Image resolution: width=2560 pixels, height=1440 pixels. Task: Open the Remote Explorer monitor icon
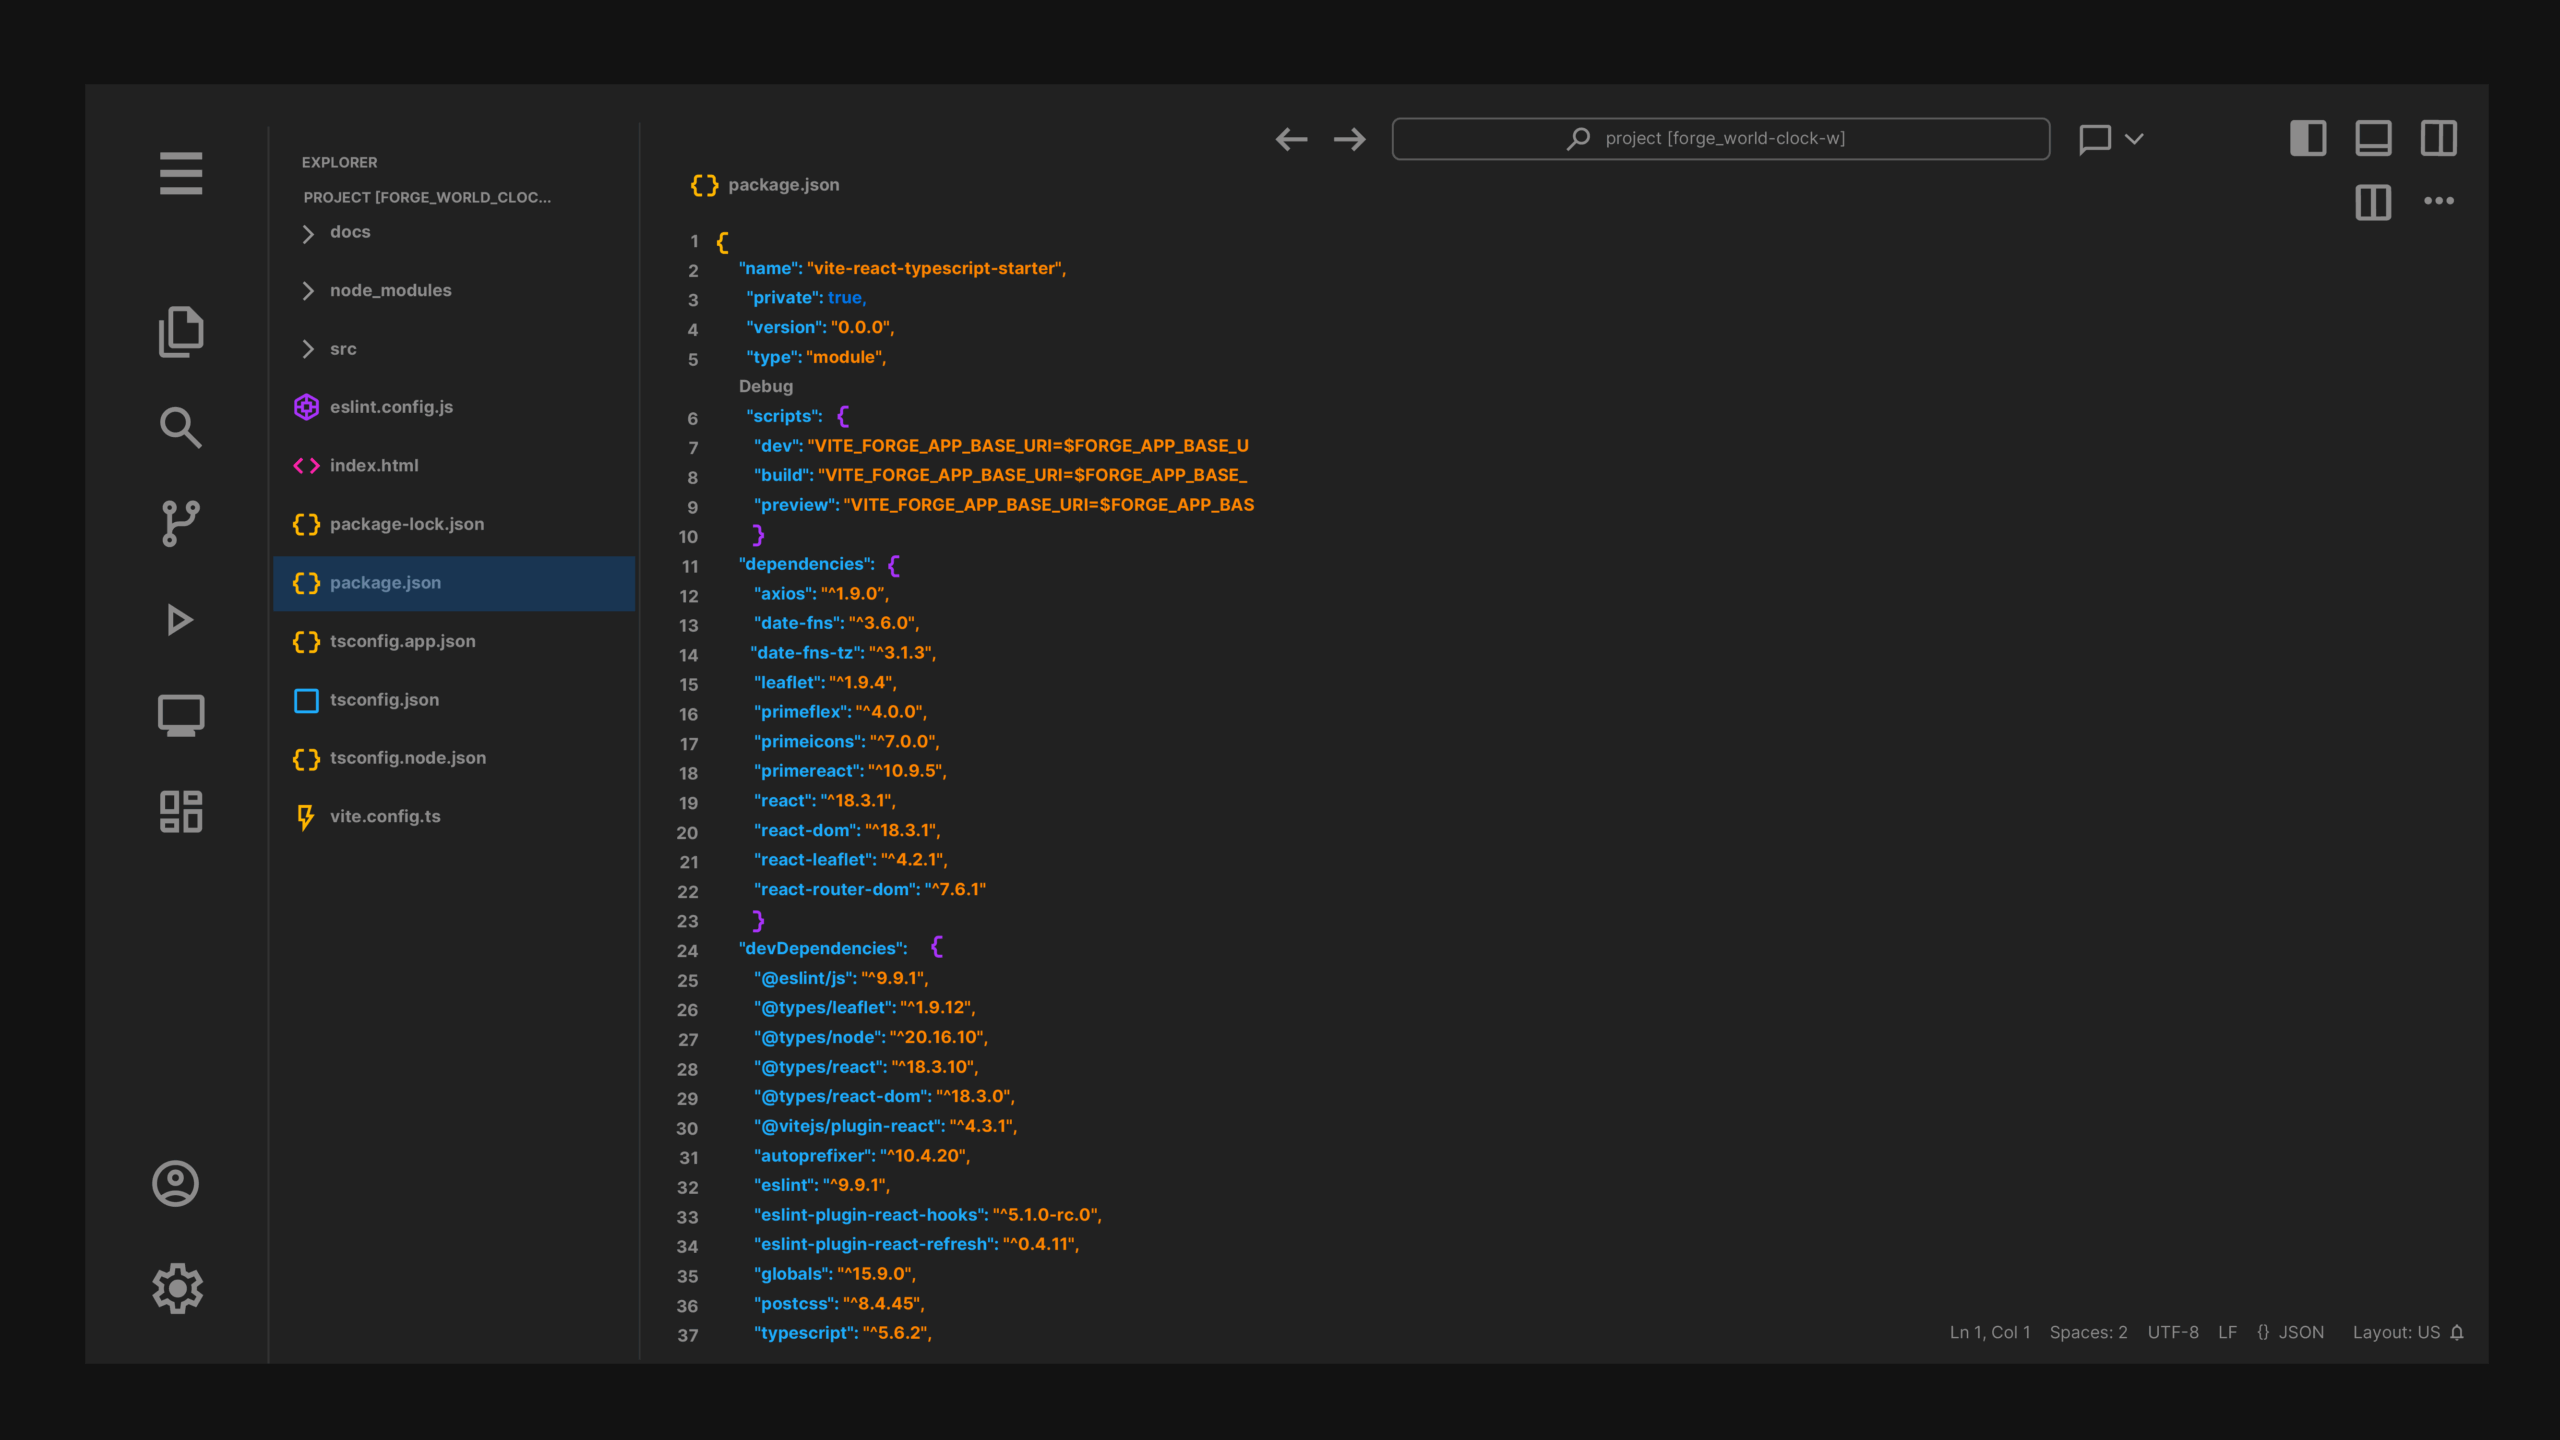click(x=181, y=716)
